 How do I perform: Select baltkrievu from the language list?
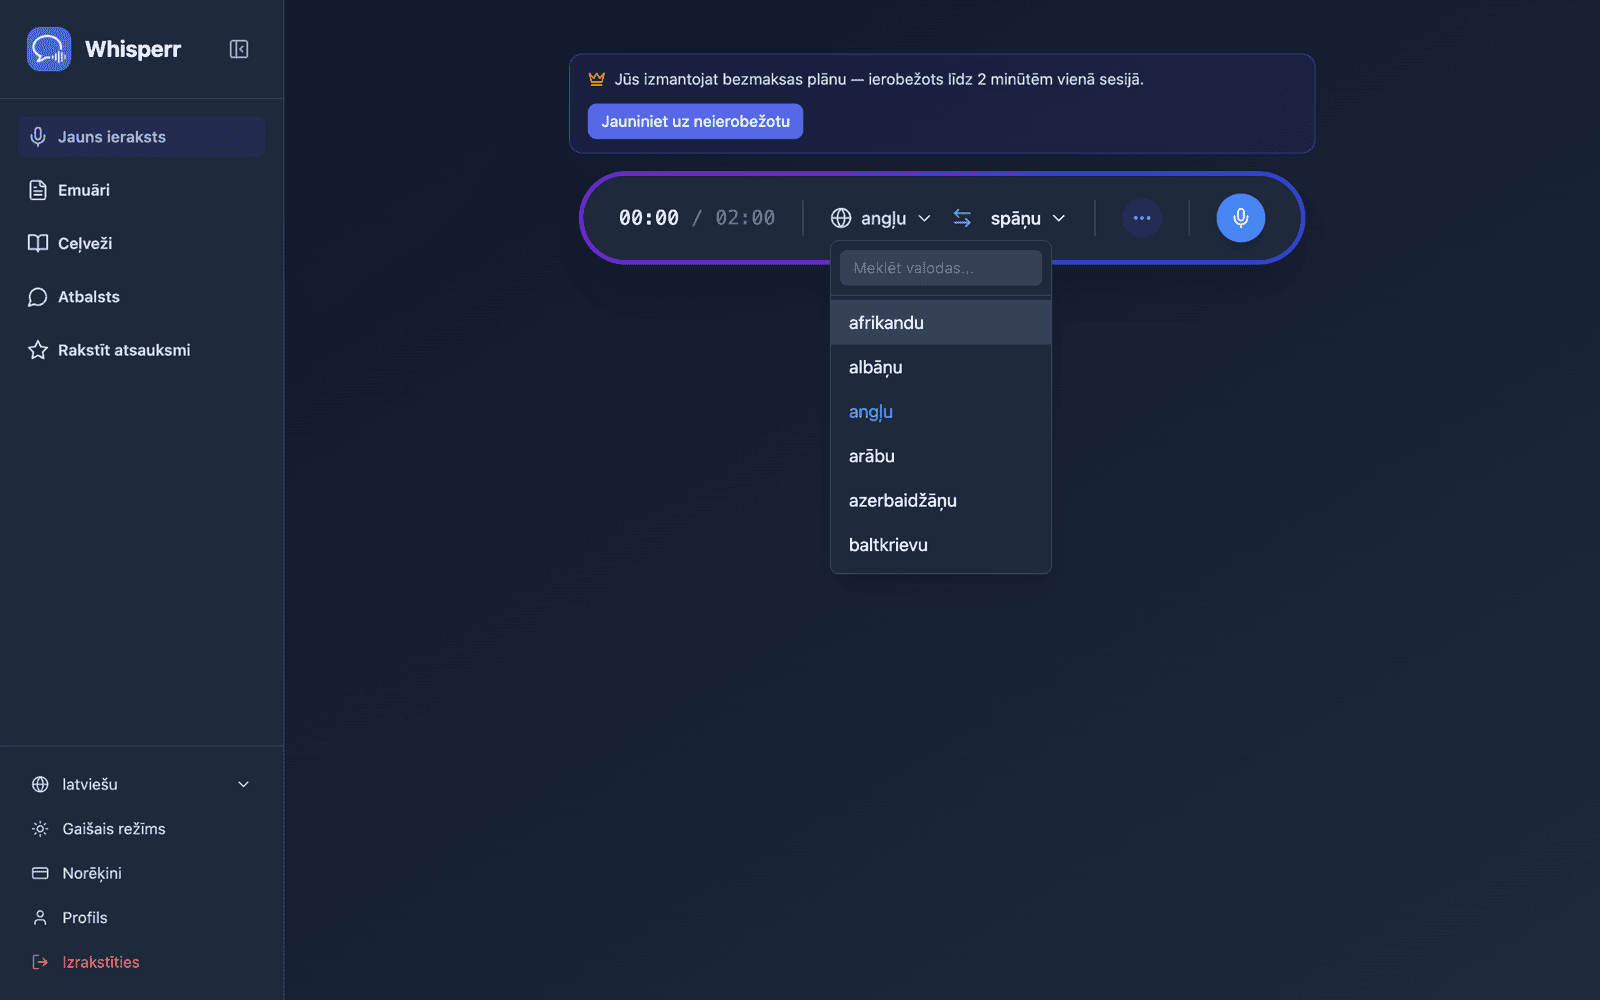(x=941, y=545)
